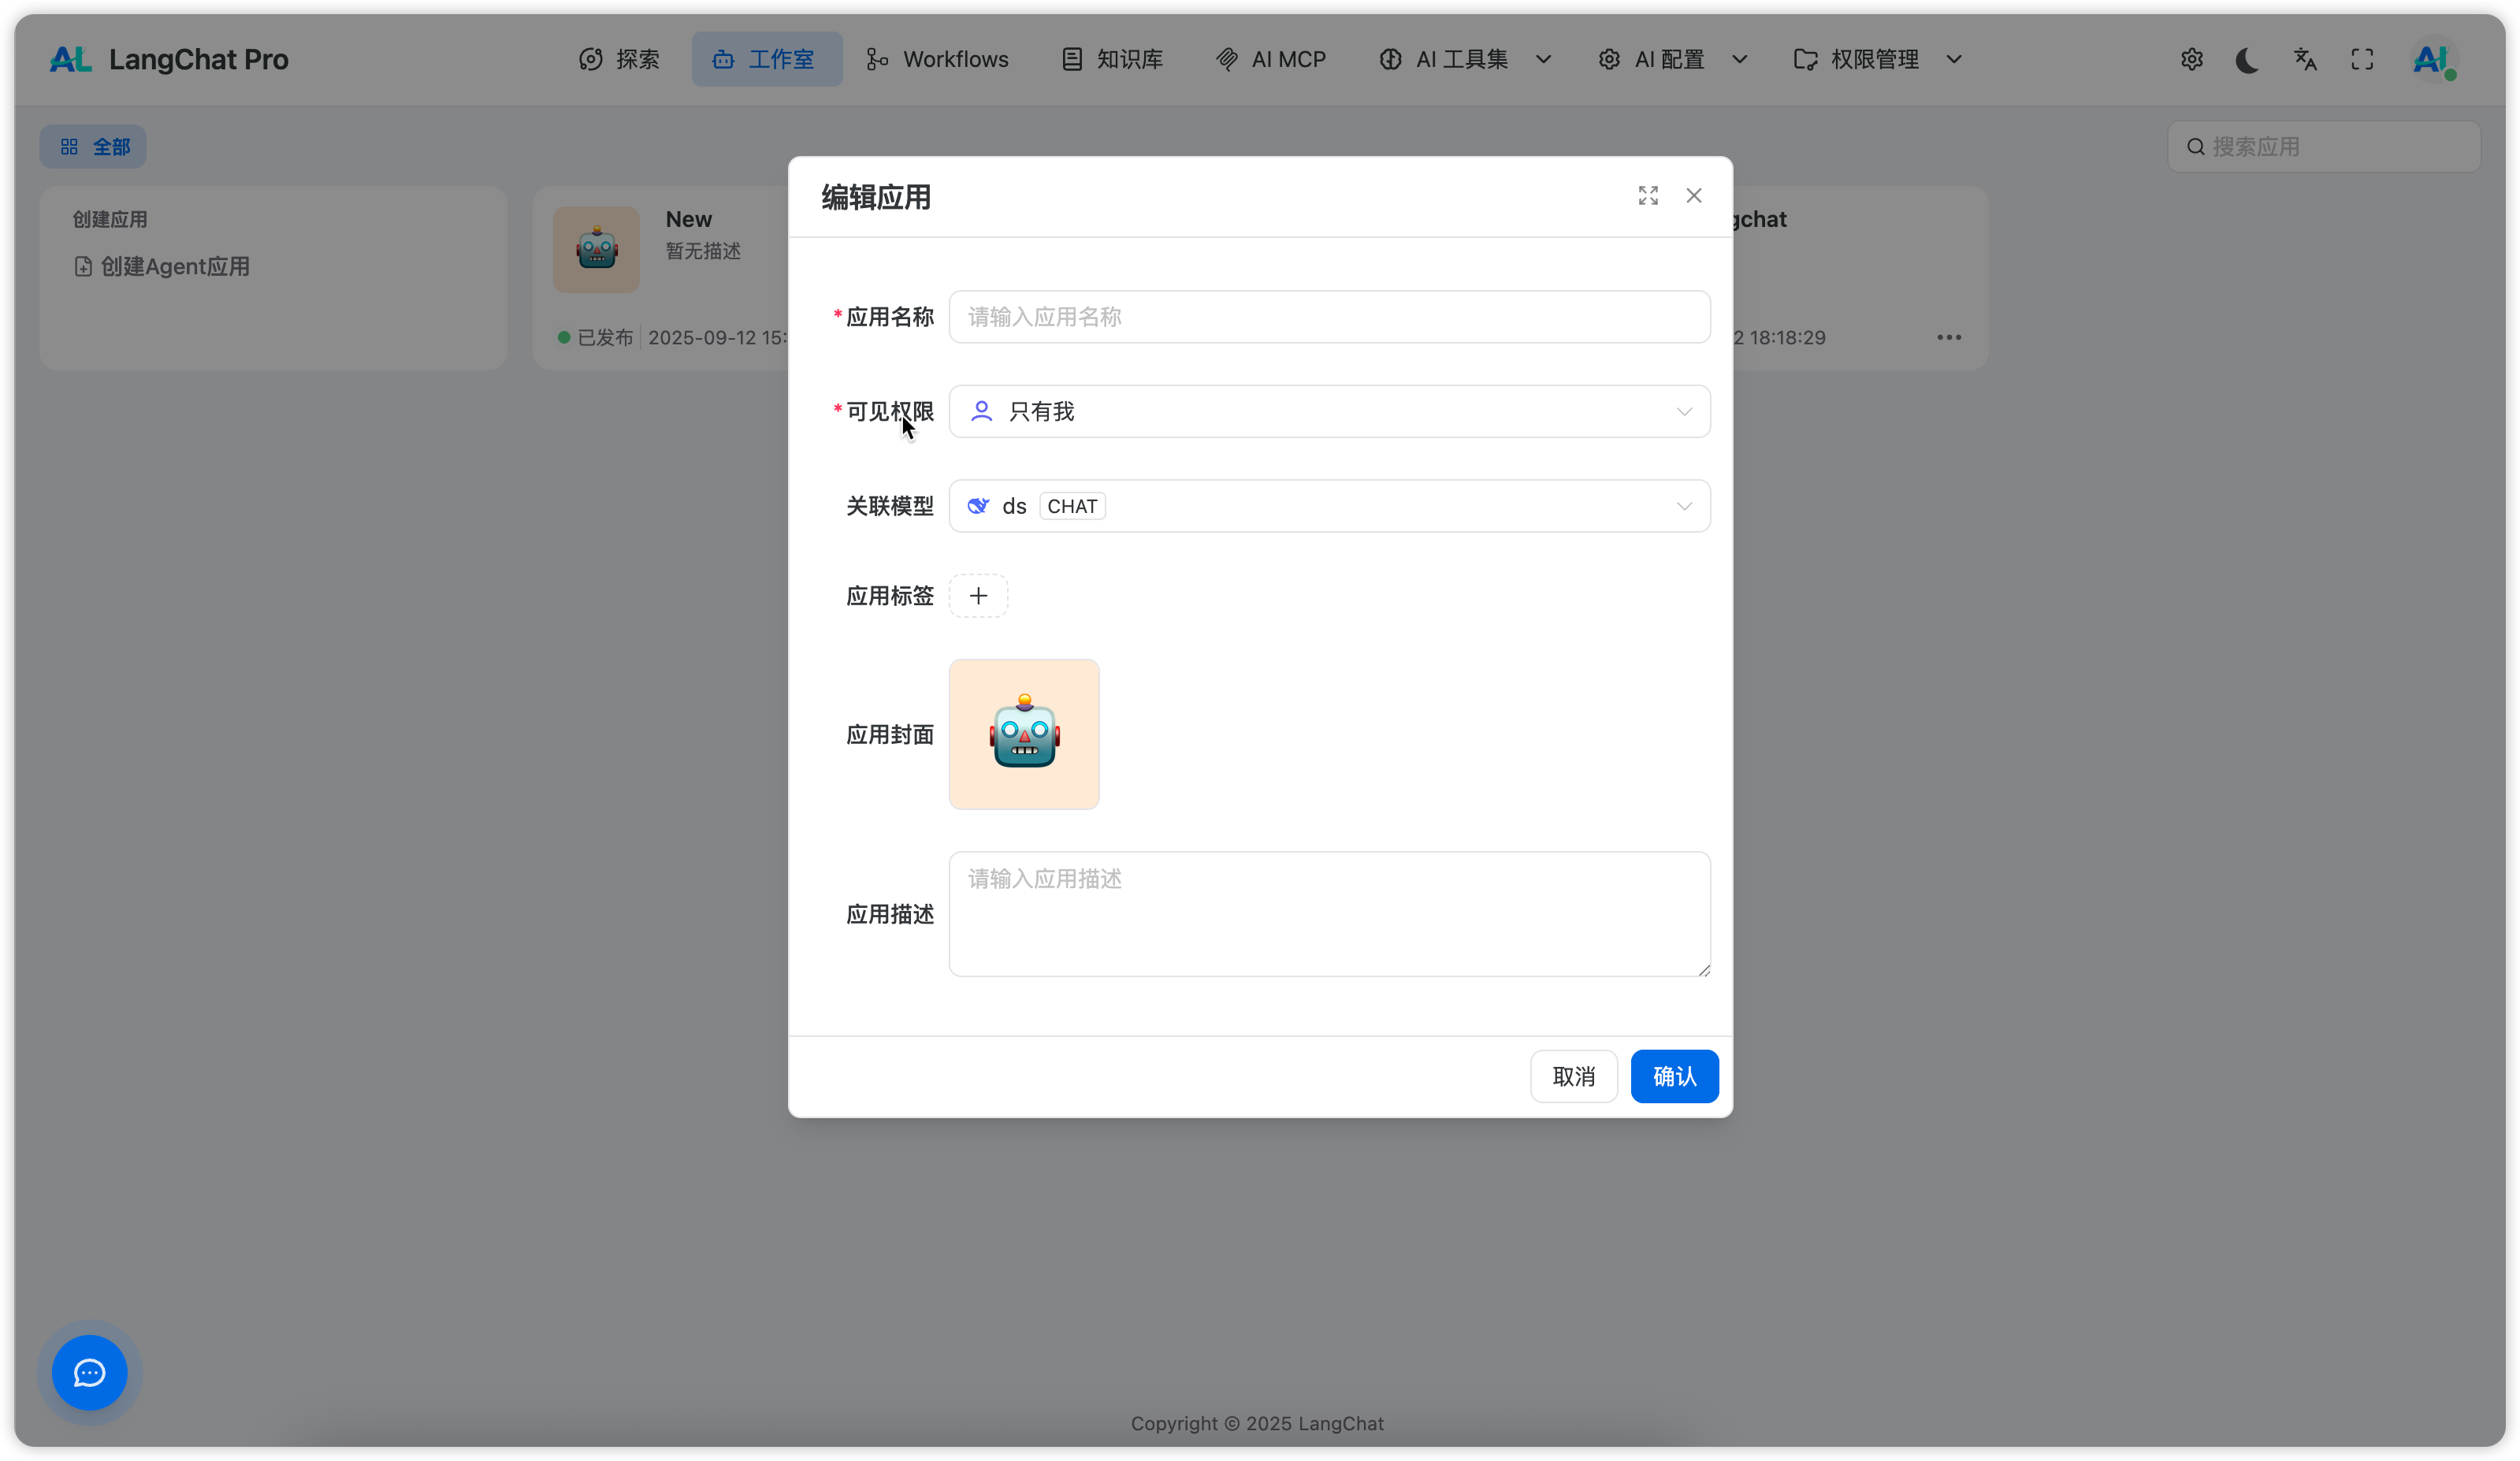The width and height of the screenshot is (2520, 1461).
Task: Focus the application name input field
Action: click(1329, 317)
